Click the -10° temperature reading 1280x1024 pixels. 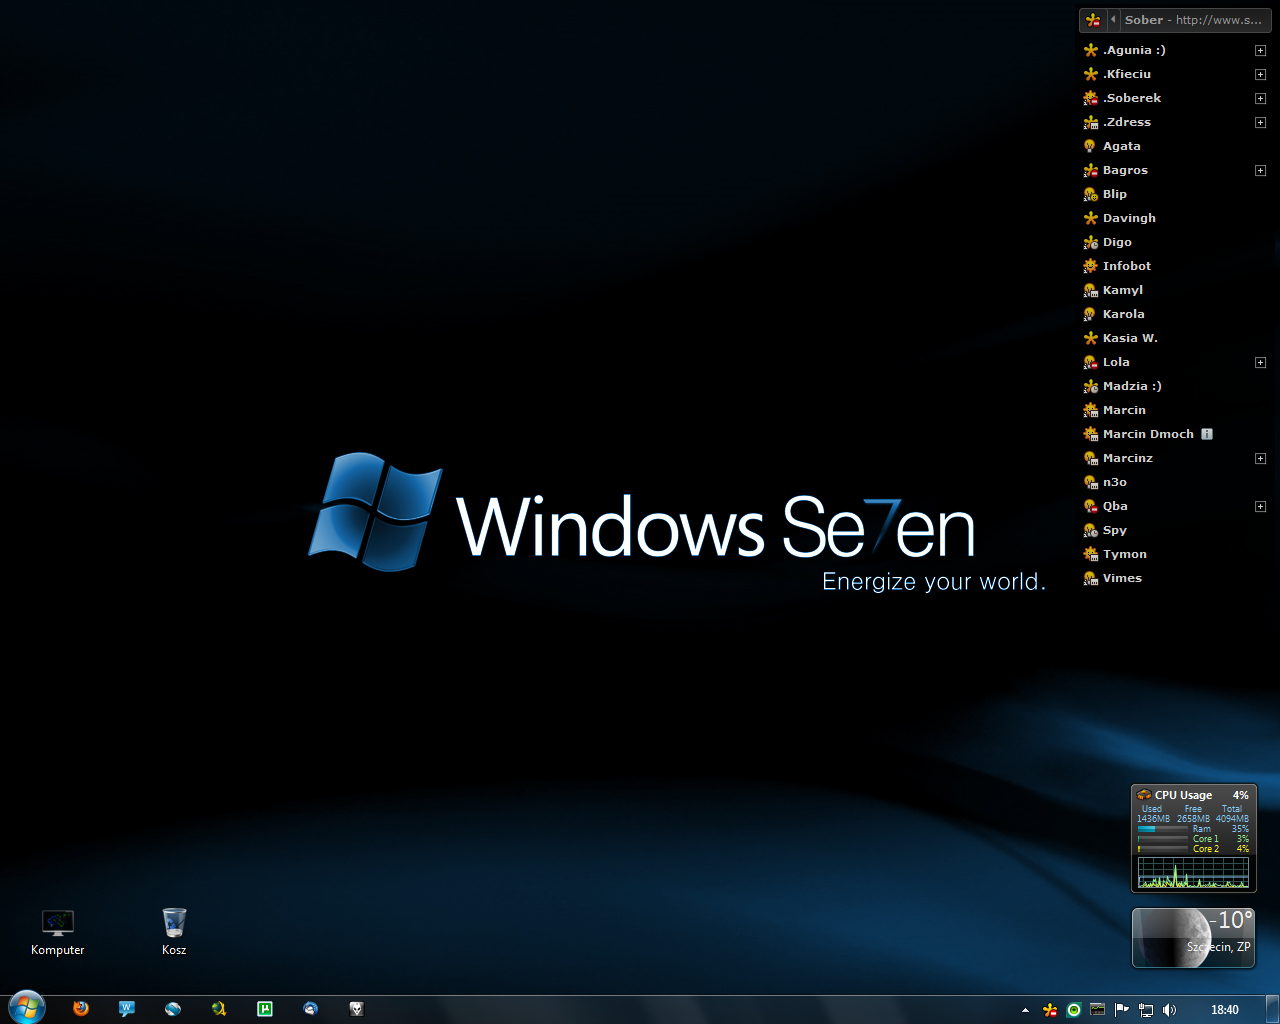tap(1230, 920)
